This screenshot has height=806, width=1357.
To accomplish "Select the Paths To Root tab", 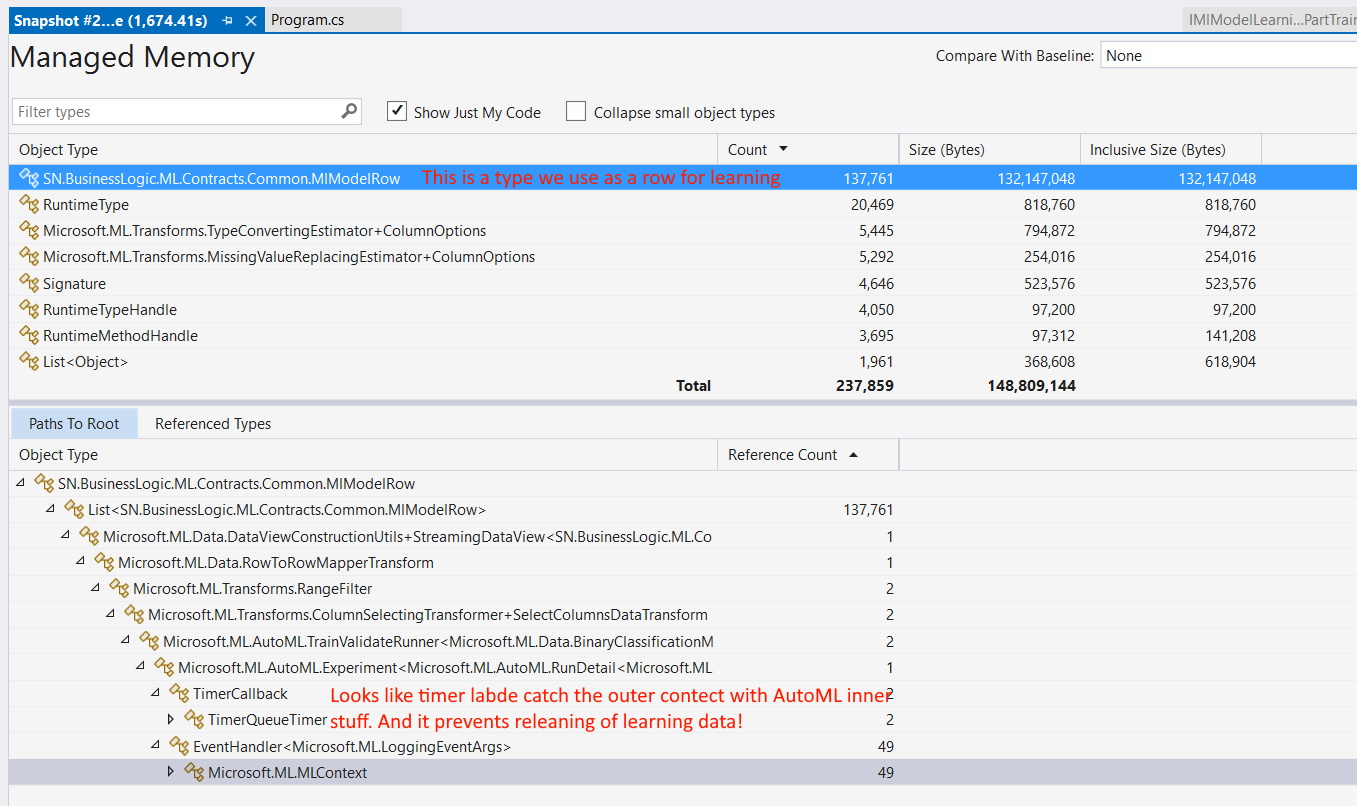I will pos(74,424).
